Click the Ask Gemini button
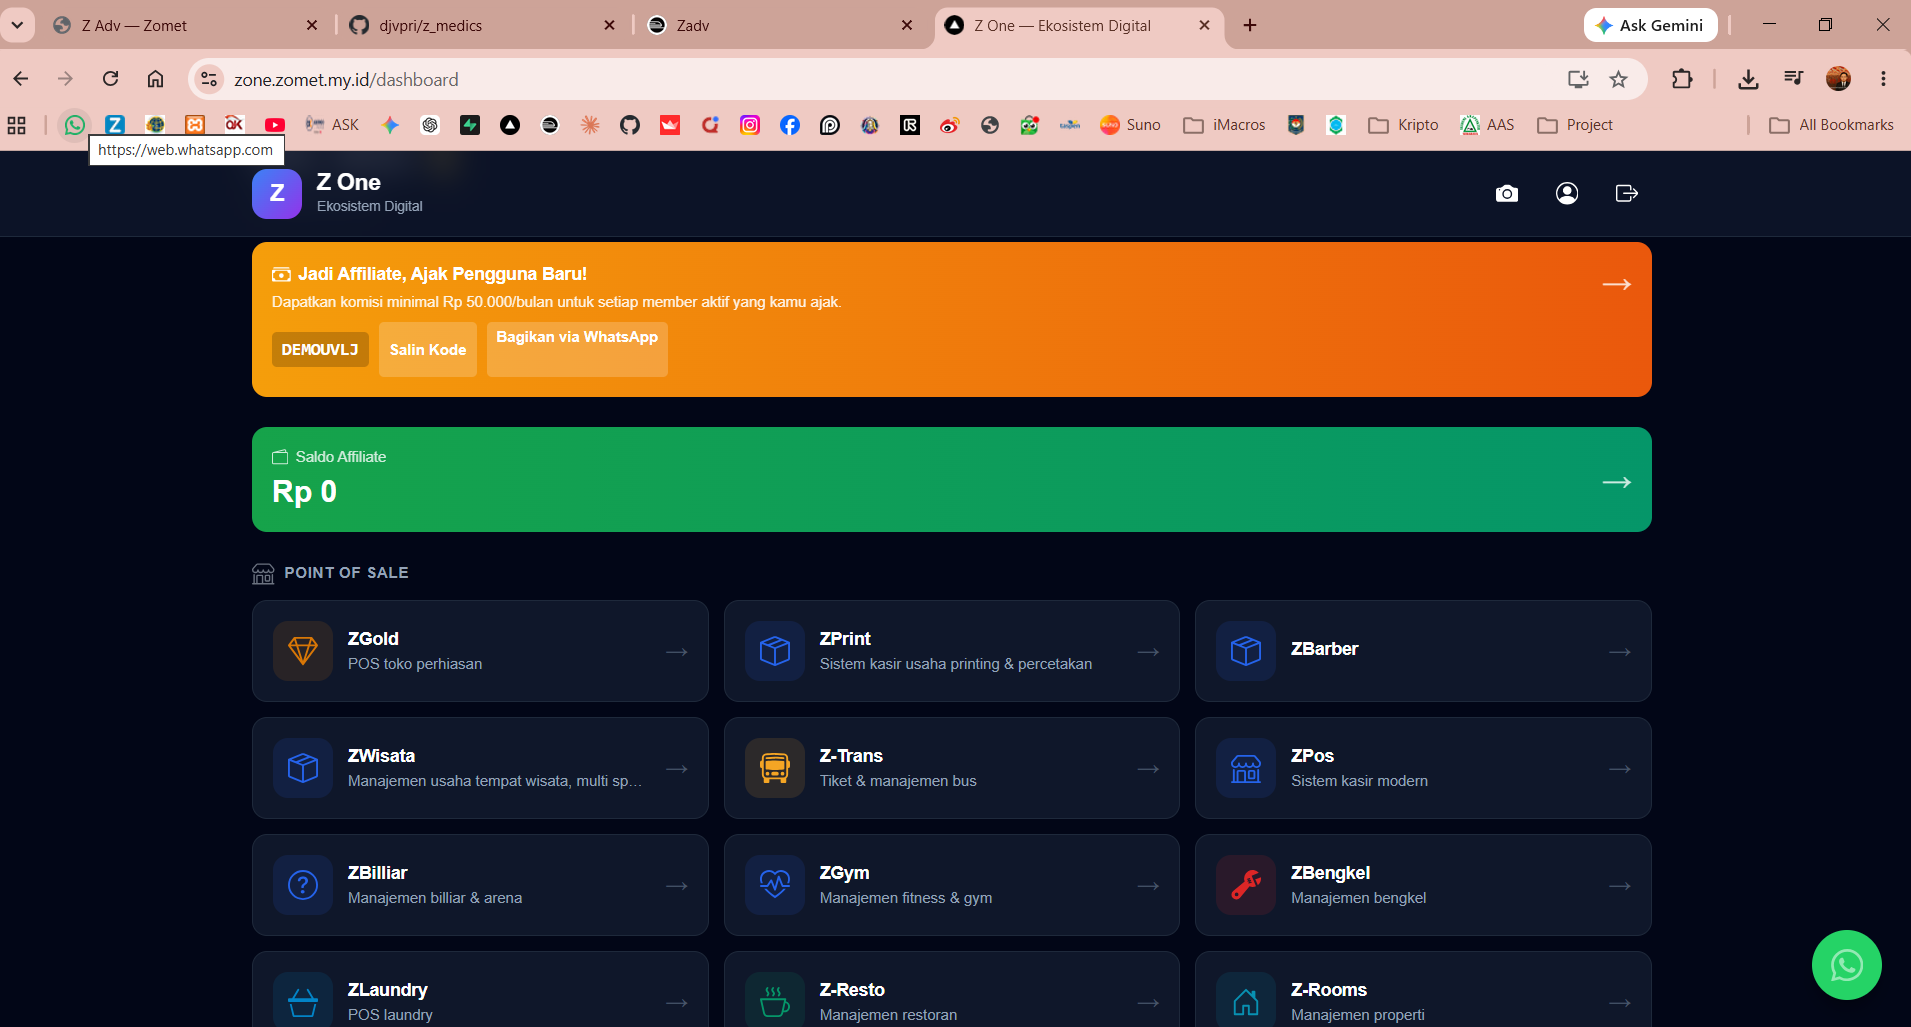 click(x=1650, y=25)
